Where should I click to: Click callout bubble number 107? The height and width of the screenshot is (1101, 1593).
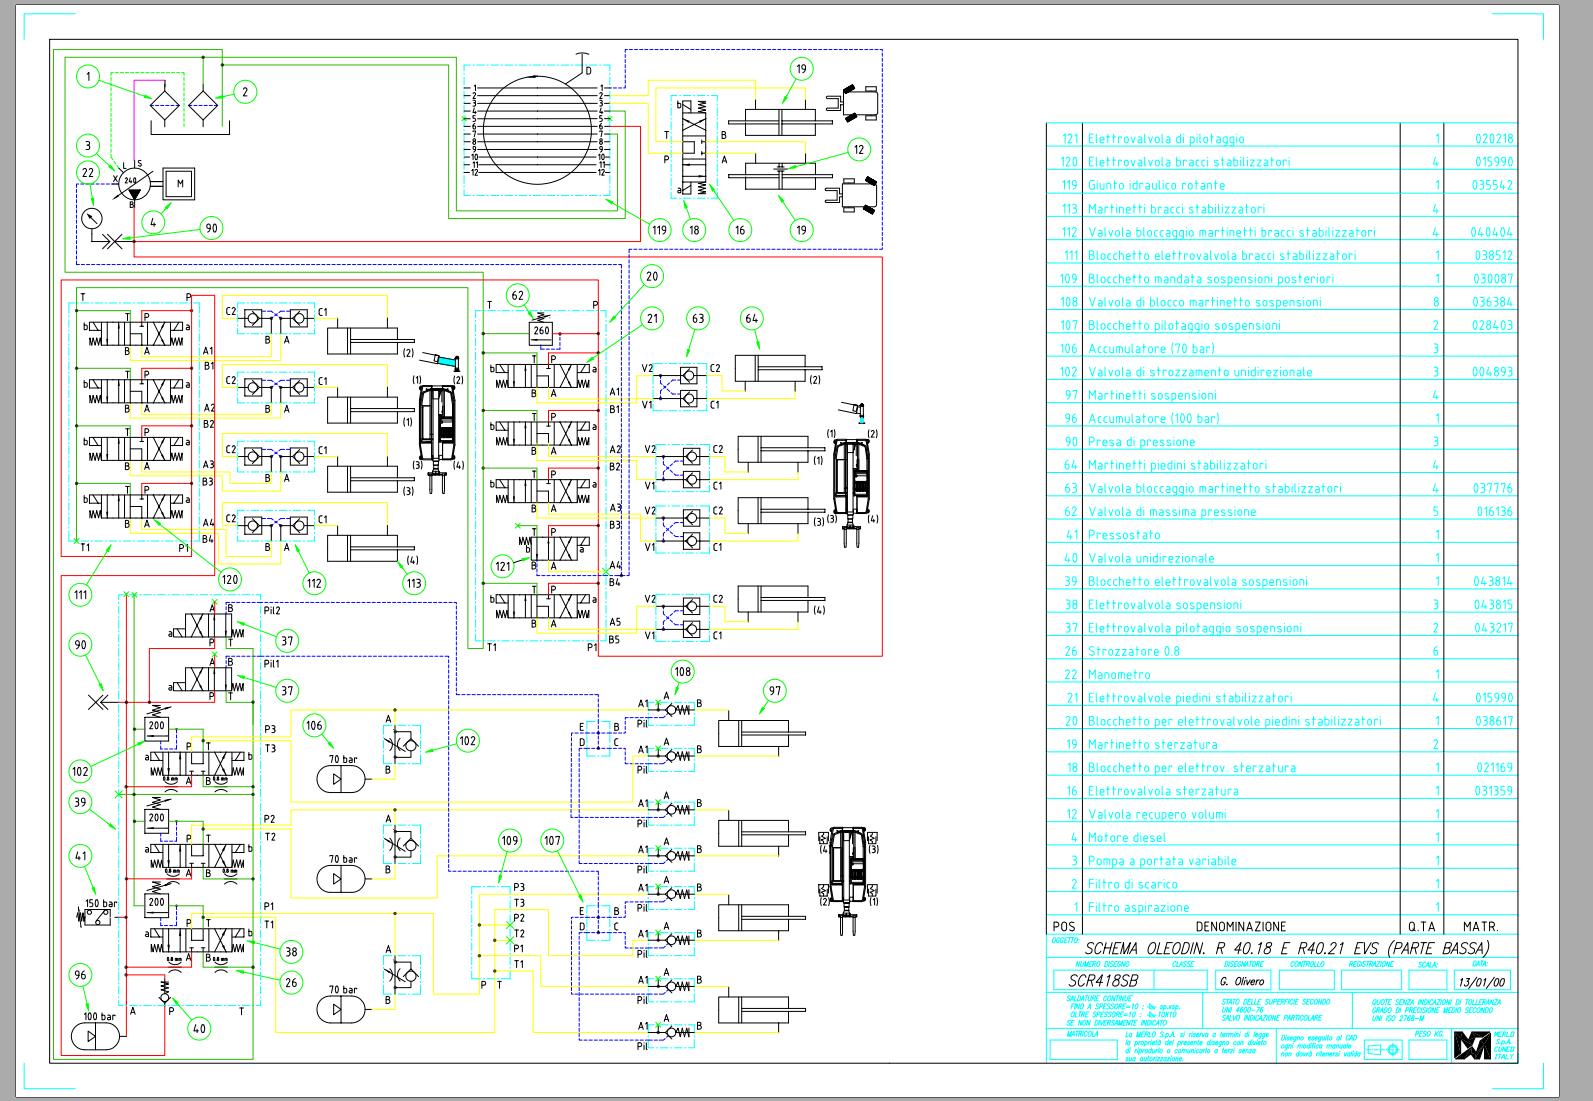553,841
